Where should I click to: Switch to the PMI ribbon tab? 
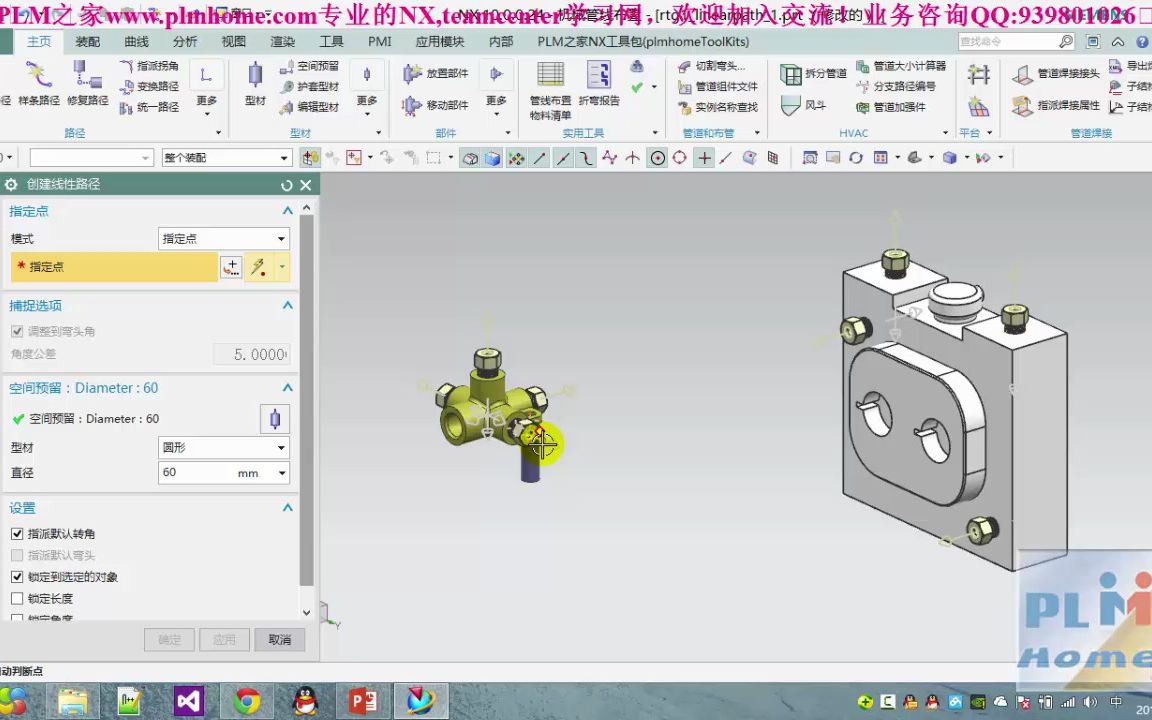(x=380, y=42)
